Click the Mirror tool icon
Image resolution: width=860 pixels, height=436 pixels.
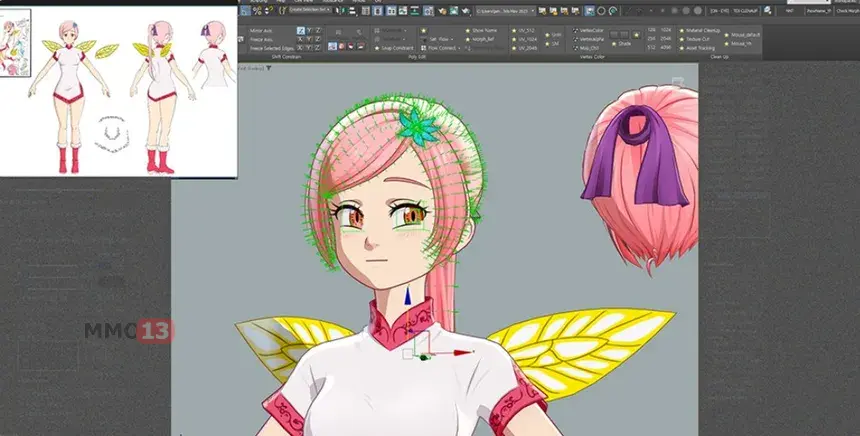[340, 10]
